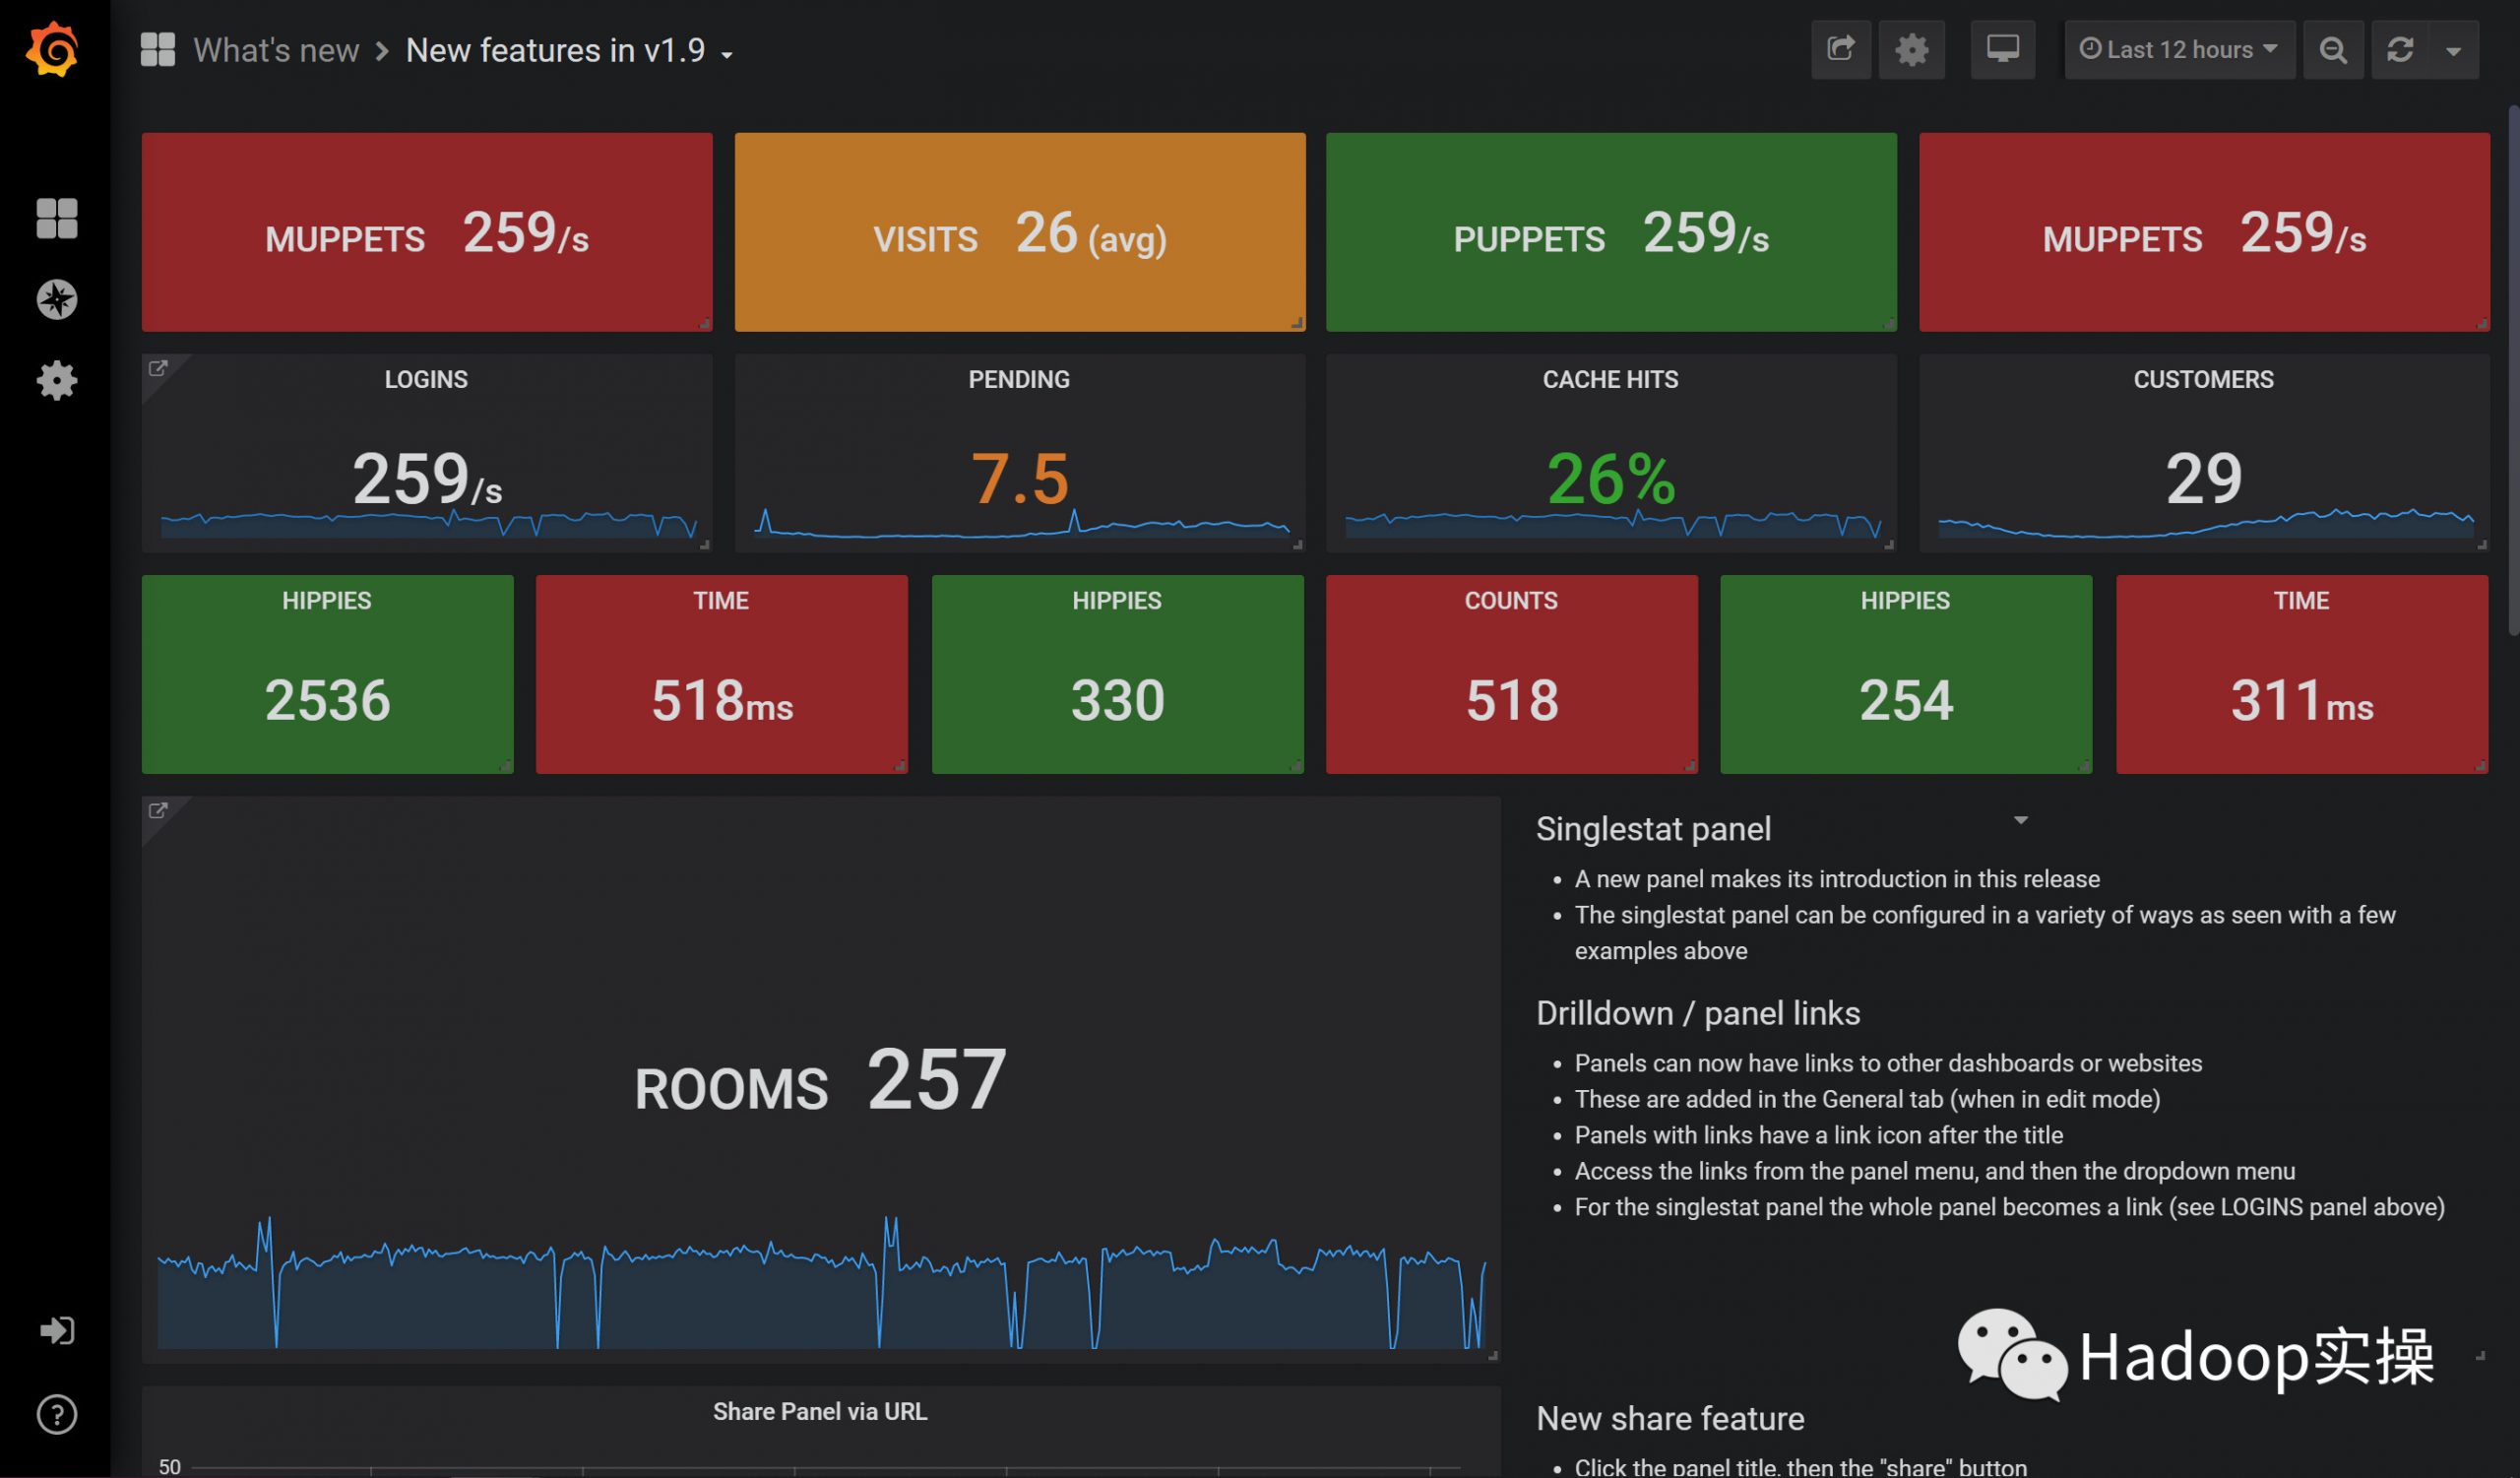The height and width of the screenshot is (1478, 2520).
Task: Open the LOGINS panel title
Action: coord(426,379)
